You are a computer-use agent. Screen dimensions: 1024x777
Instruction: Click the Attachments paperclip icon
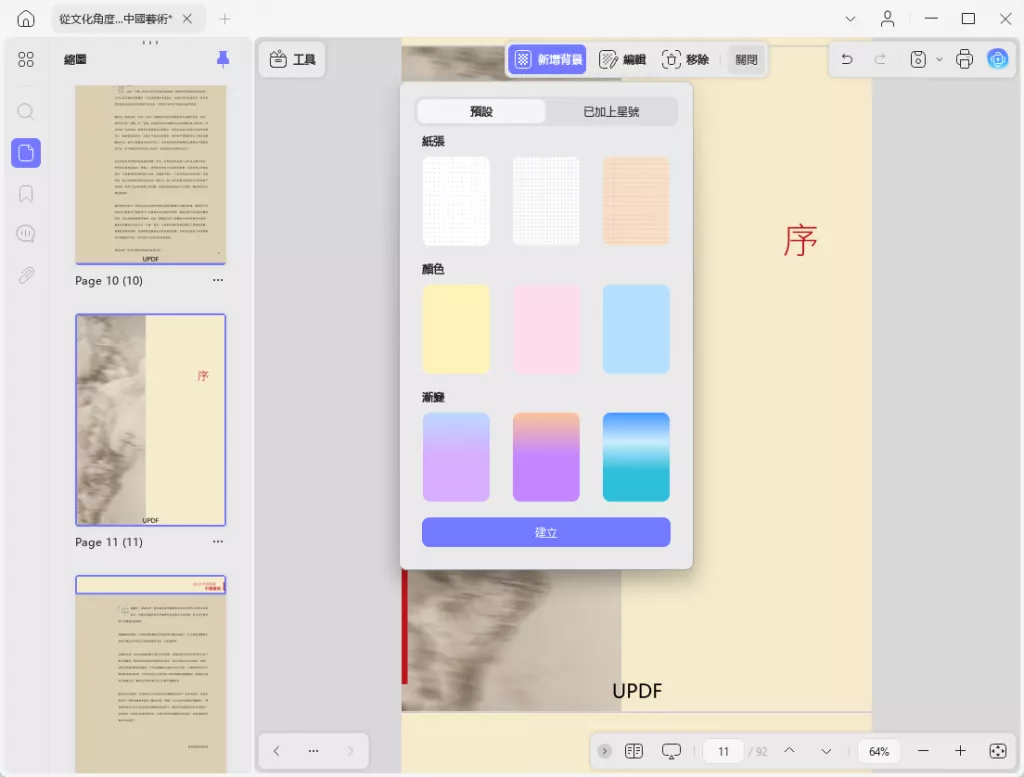click(x=25, y=275)
